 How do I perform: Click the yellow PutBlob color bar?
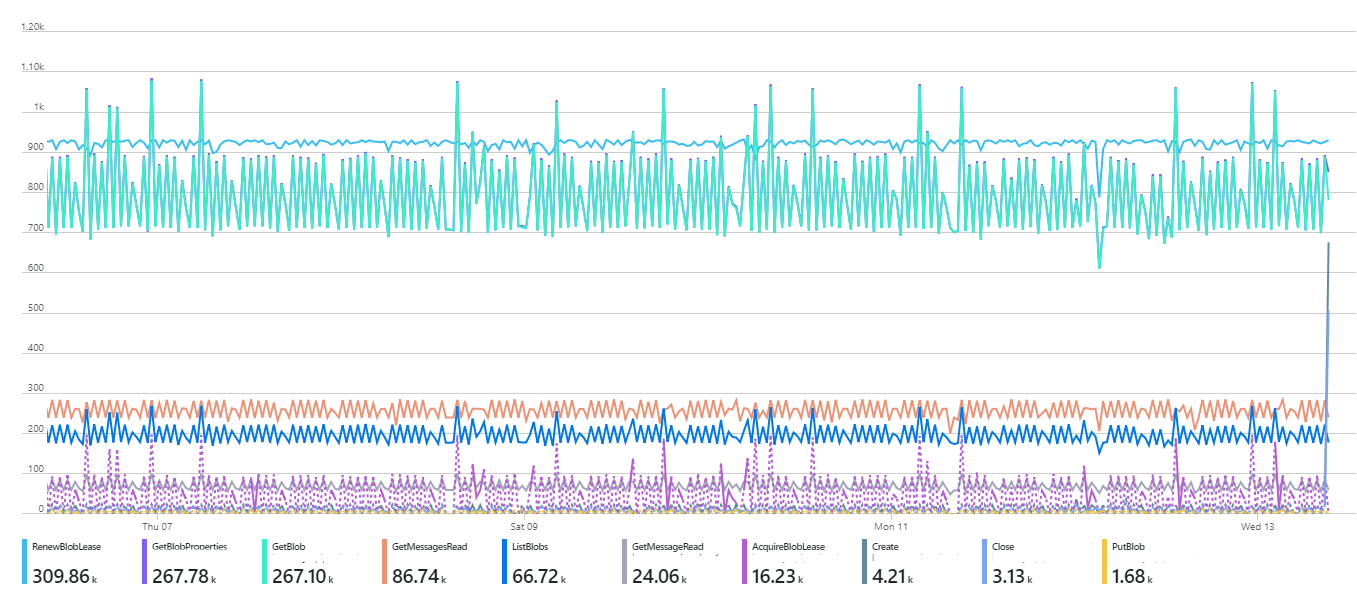tap(1104, 563)
